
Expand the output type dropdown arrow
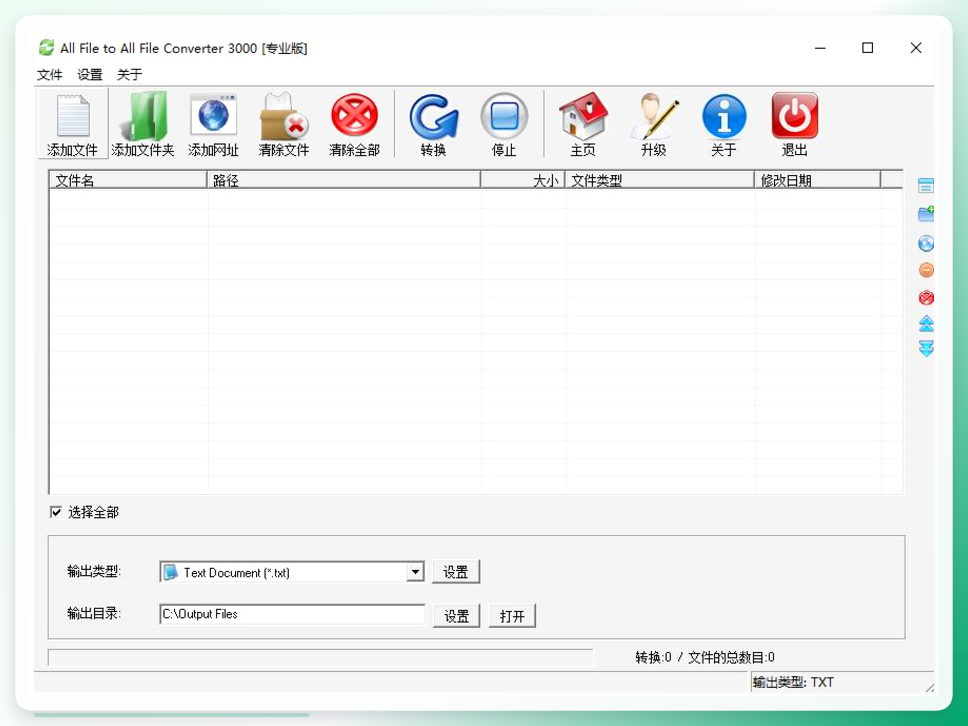(415, 572)
